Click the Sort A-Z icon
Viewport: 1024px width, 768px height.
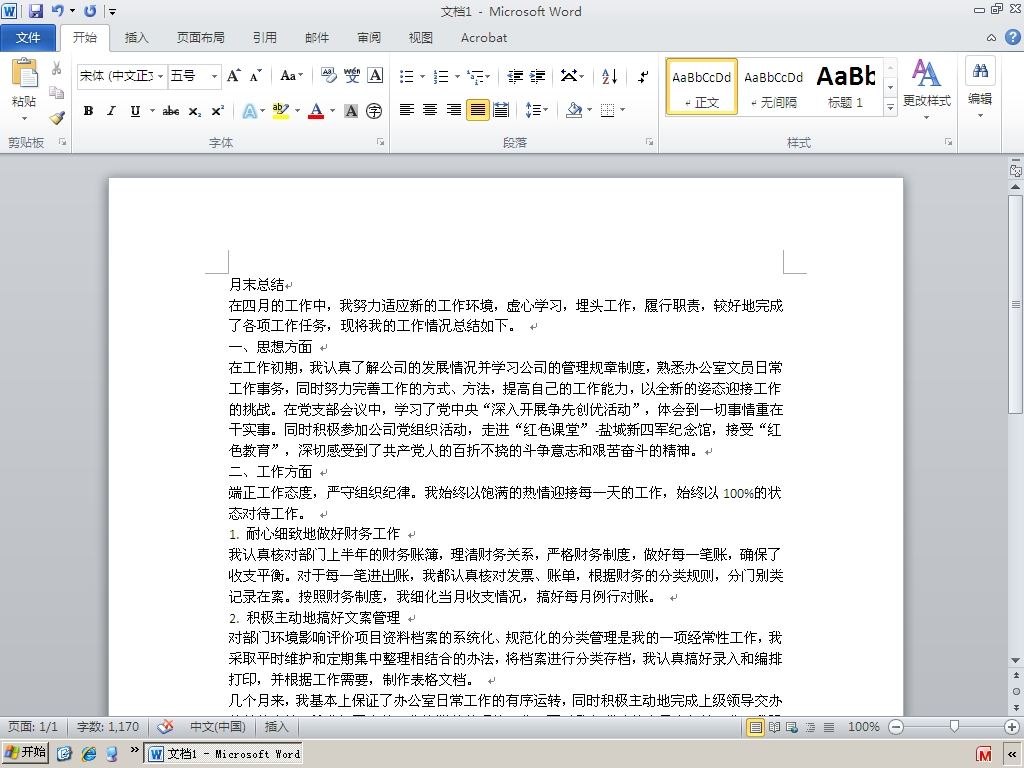(x=609, y=76)
